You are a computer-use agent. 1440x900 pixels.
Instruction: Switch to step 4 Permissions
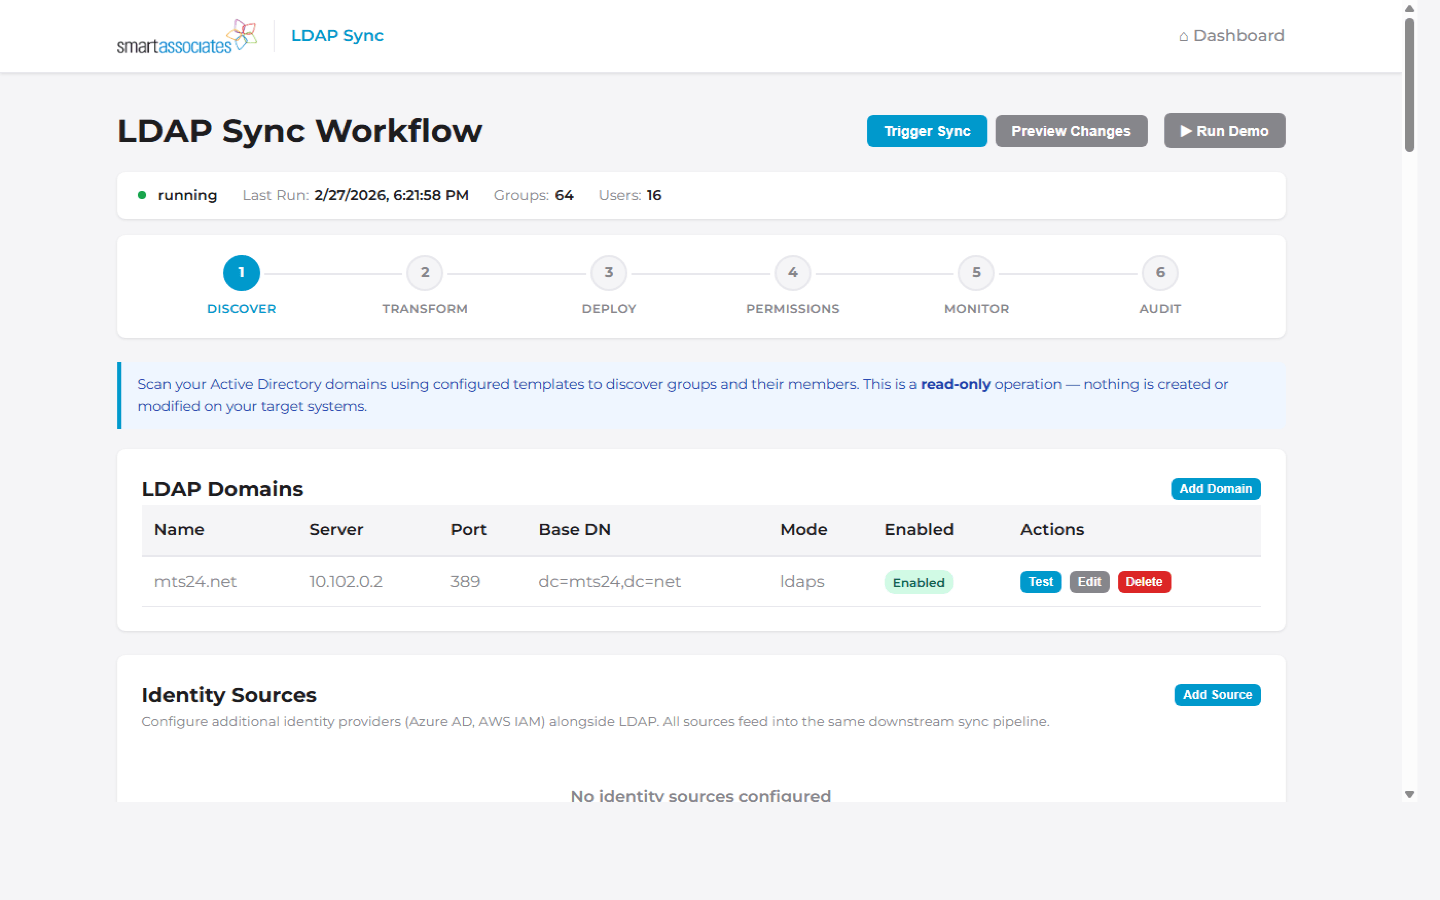point(792,273)
